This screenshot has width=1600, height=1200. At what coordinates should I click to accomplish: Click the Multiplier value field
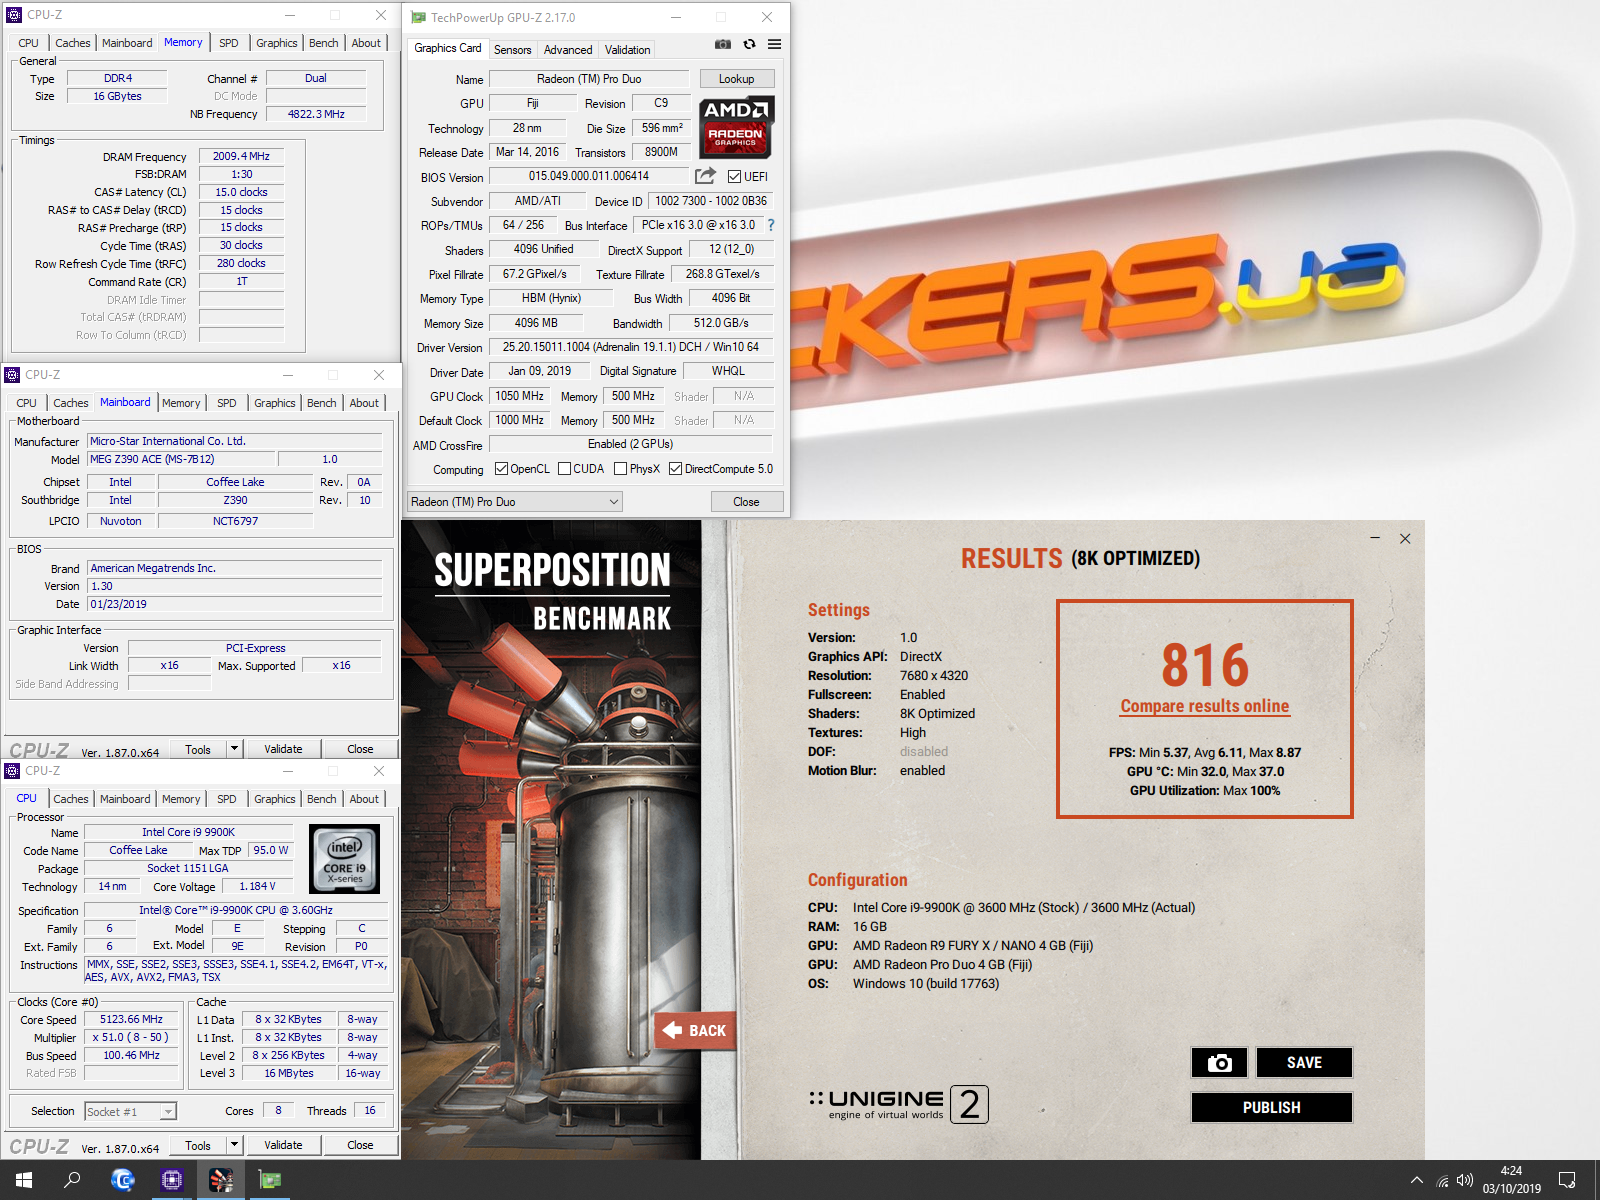(x=131, y=1037)
